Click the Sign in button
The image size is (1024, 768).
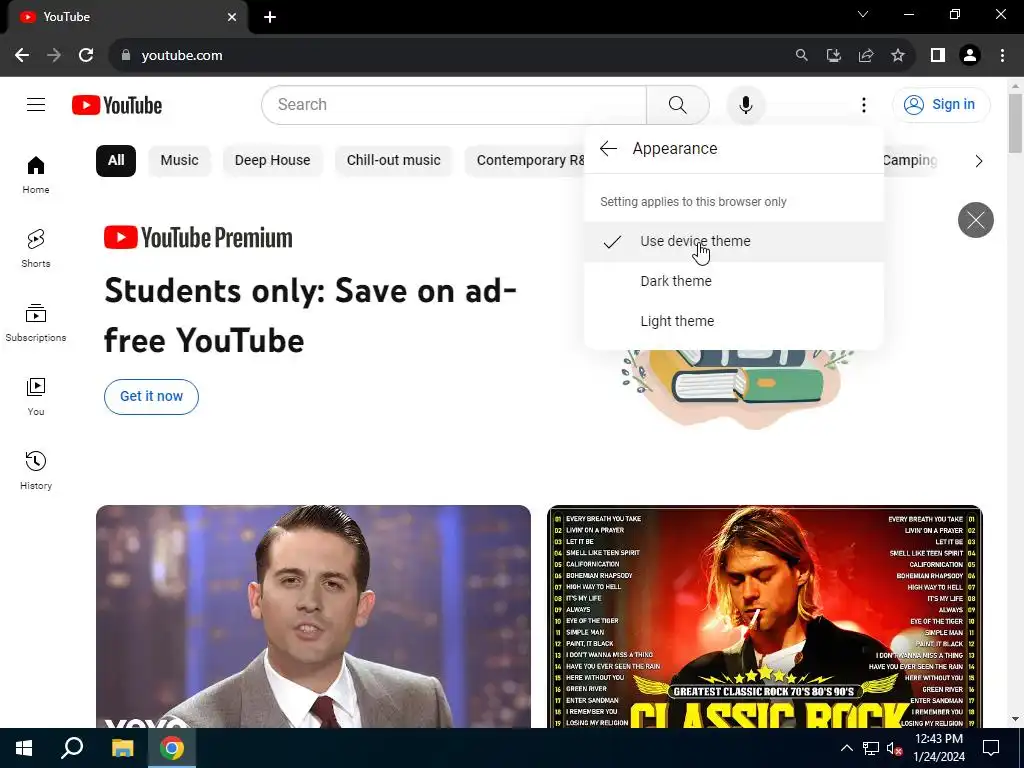pos(941,104)
